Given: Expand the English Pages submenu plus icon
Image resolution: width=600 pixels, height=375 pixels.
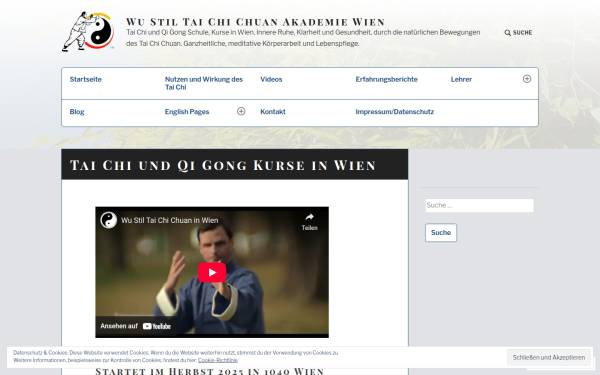Looking at the screenshot, I should pyautogui.click(x=241, y=111).
